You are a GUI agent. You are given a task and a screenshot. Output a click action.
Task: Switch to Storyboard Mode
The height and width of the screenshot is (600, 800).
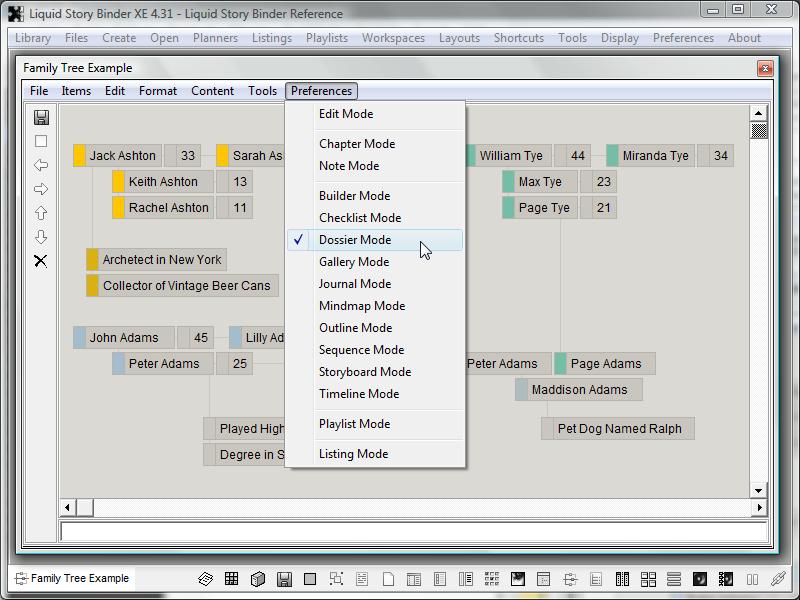click(365, 372)
